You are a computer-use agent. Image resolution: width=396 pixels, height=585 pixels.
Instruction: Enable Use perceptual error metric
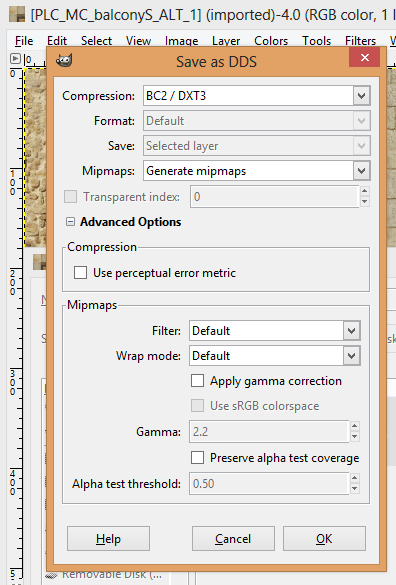tap(80, 273)
